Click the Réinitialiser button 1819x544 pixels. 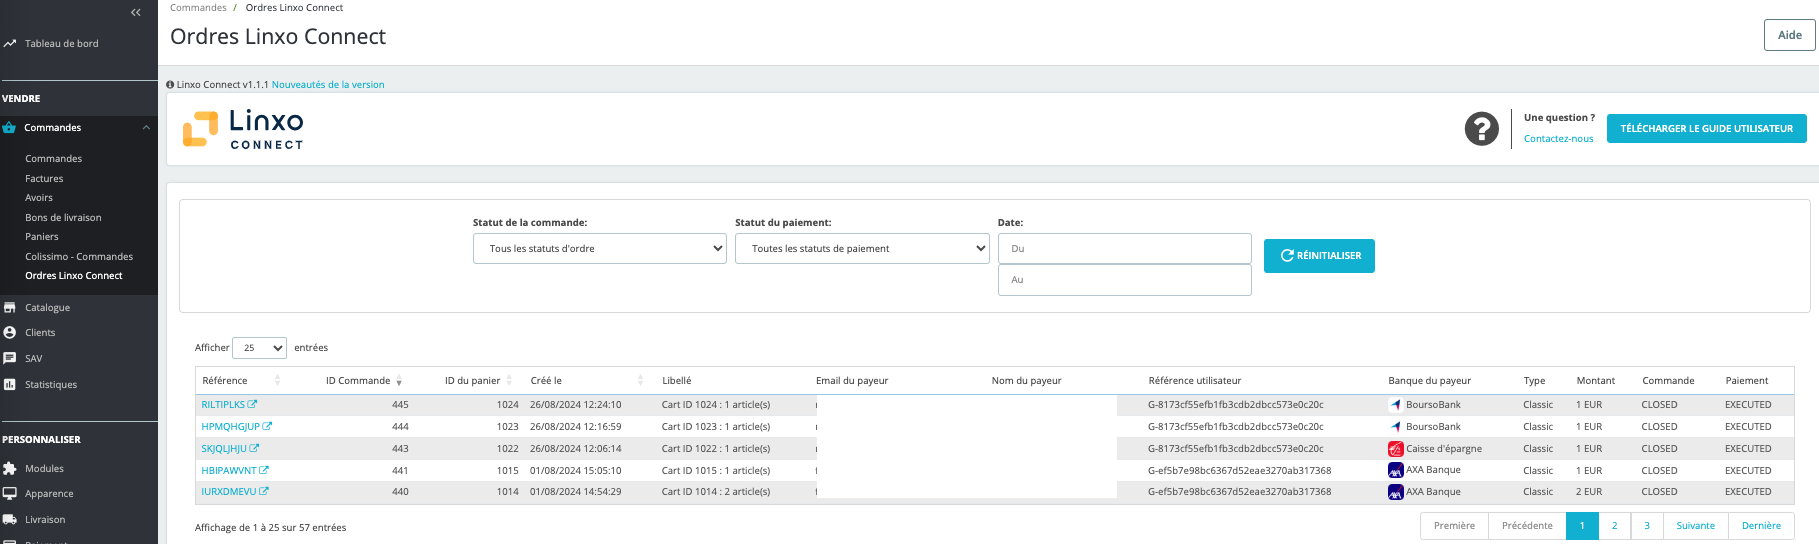point(1319,255)
